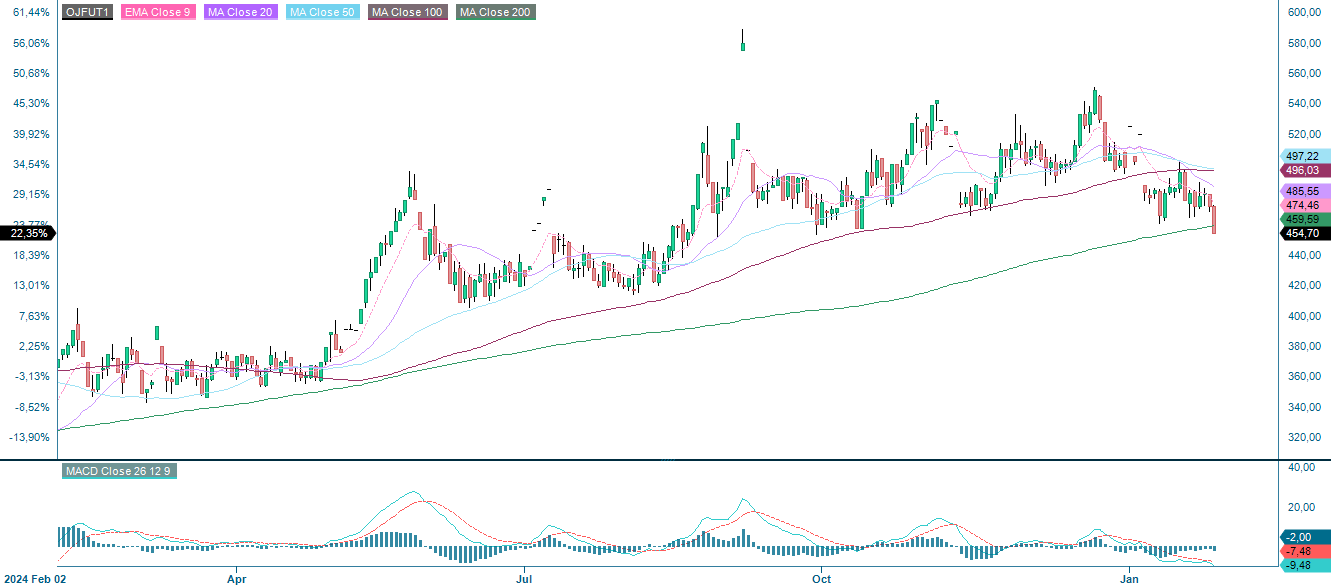1331x587 pixels.
Task: Click the 40,00 MACD axis label
Action: (1302, 467)
